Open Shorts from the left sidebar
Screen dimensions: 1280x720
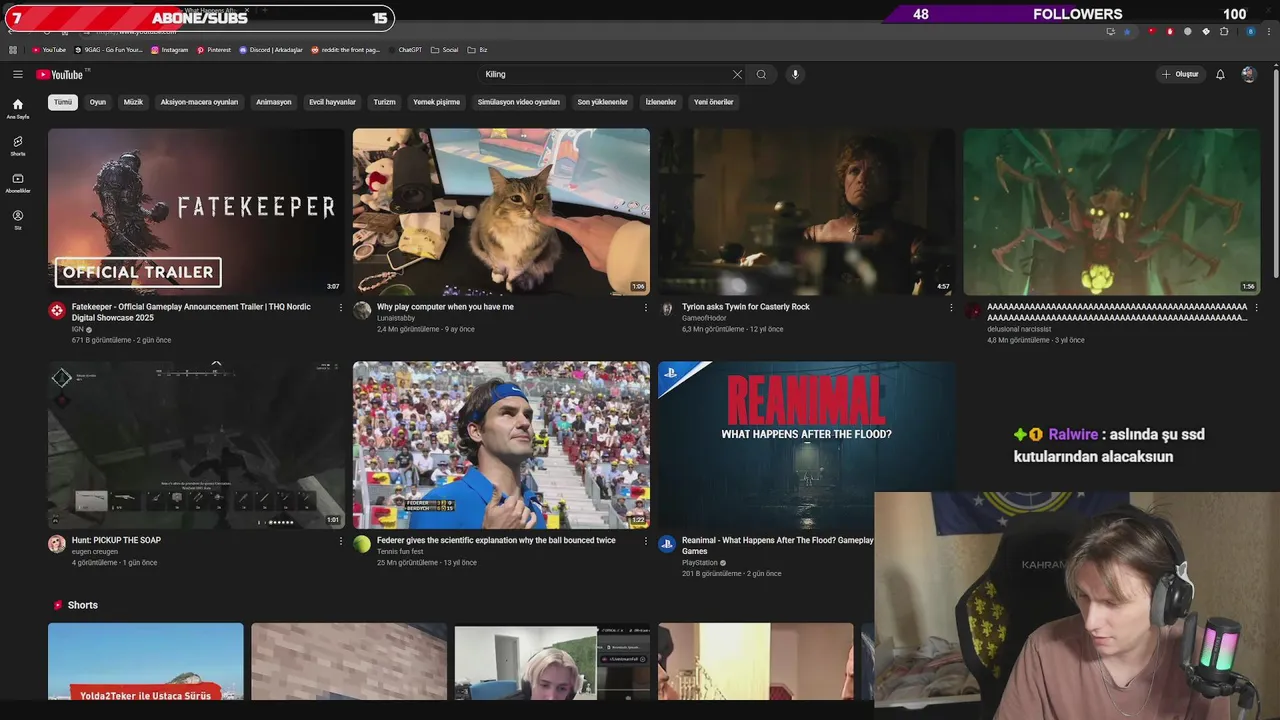click(17, 146)
